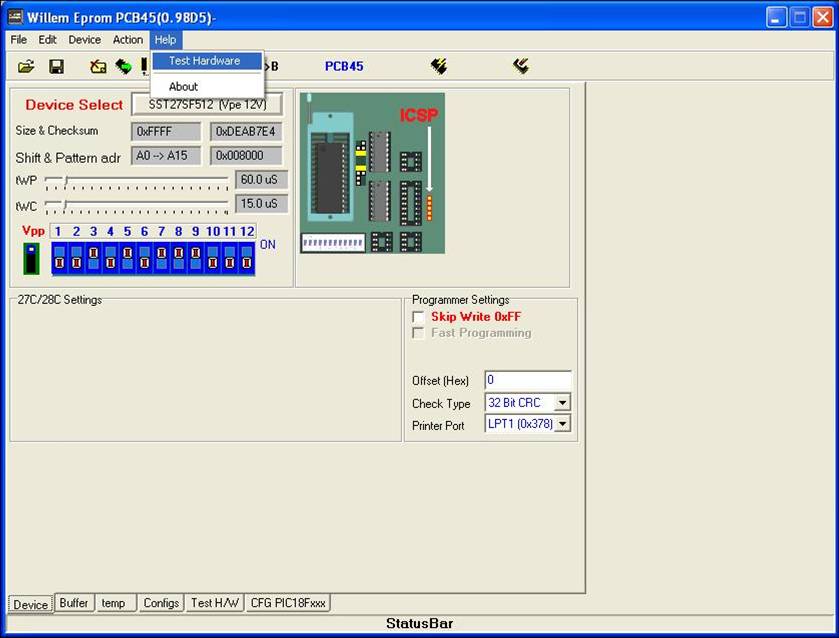Click the Fast Programming checkbox
This screenshot has width=839, height=638.
(x=418, y=333)
